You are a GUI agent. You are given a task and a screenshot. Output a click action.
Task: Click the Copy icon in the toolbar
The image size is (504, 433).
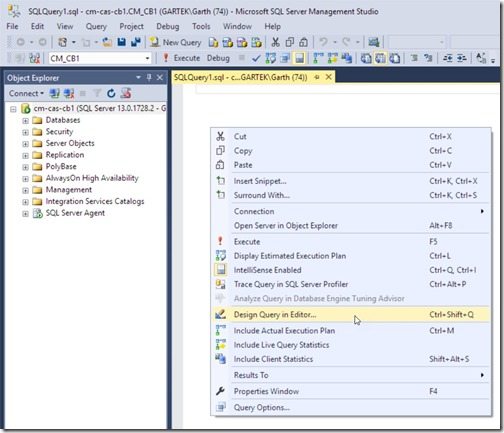click(x=290, y=42)
